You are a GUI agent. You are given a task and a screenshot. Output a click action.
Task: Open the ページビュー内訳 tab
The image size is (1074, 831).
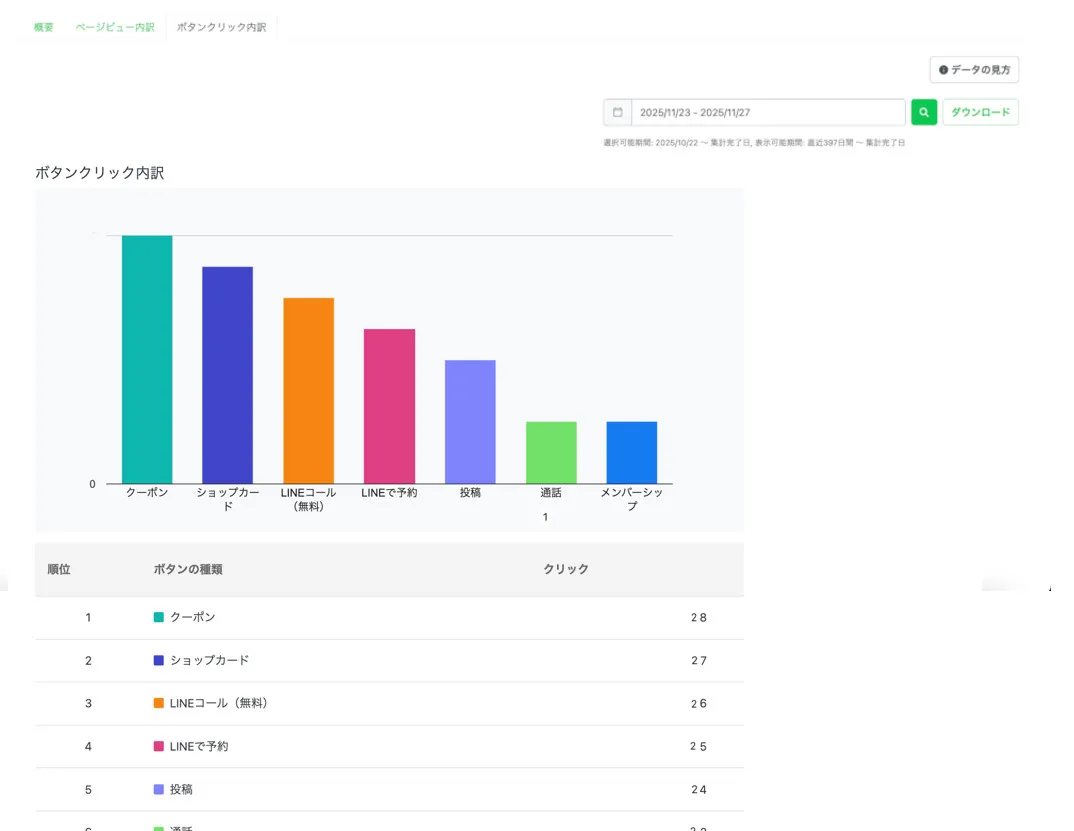115,27
